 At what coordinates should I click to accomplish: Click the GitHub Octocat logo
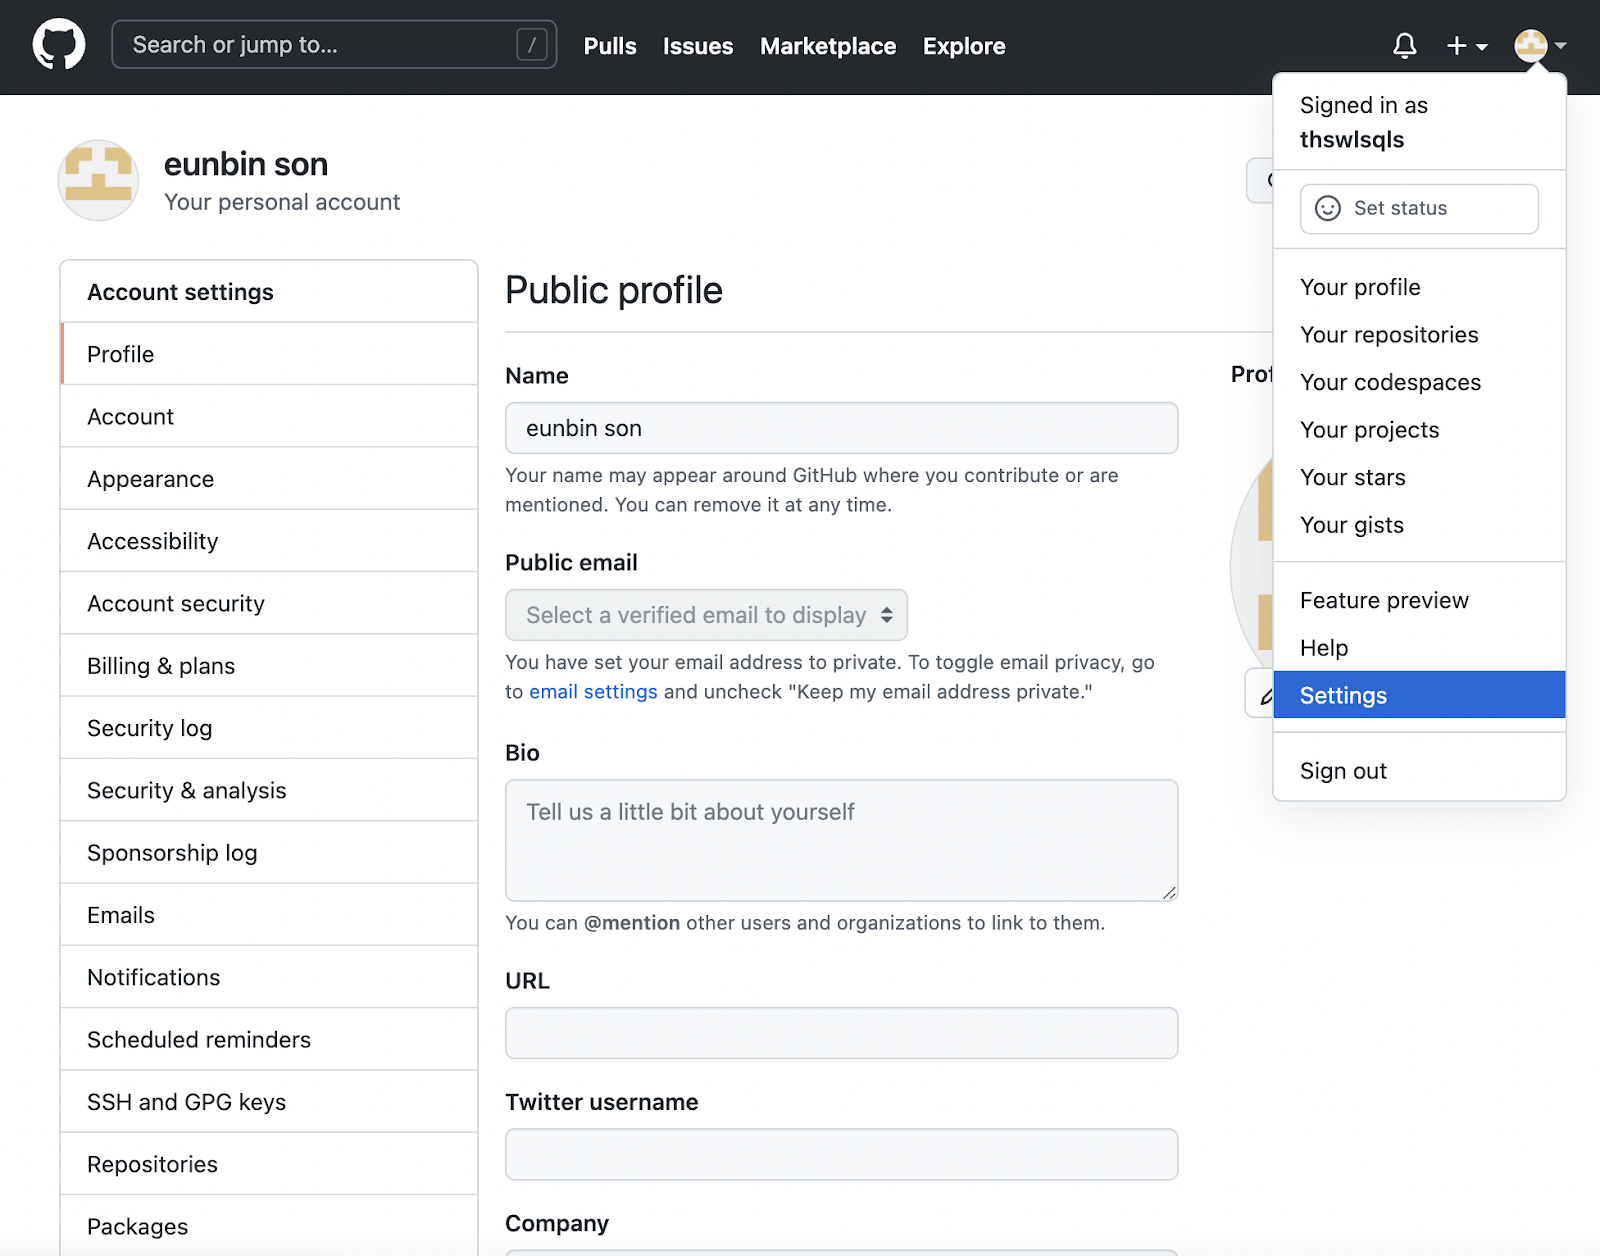(59, 45)
